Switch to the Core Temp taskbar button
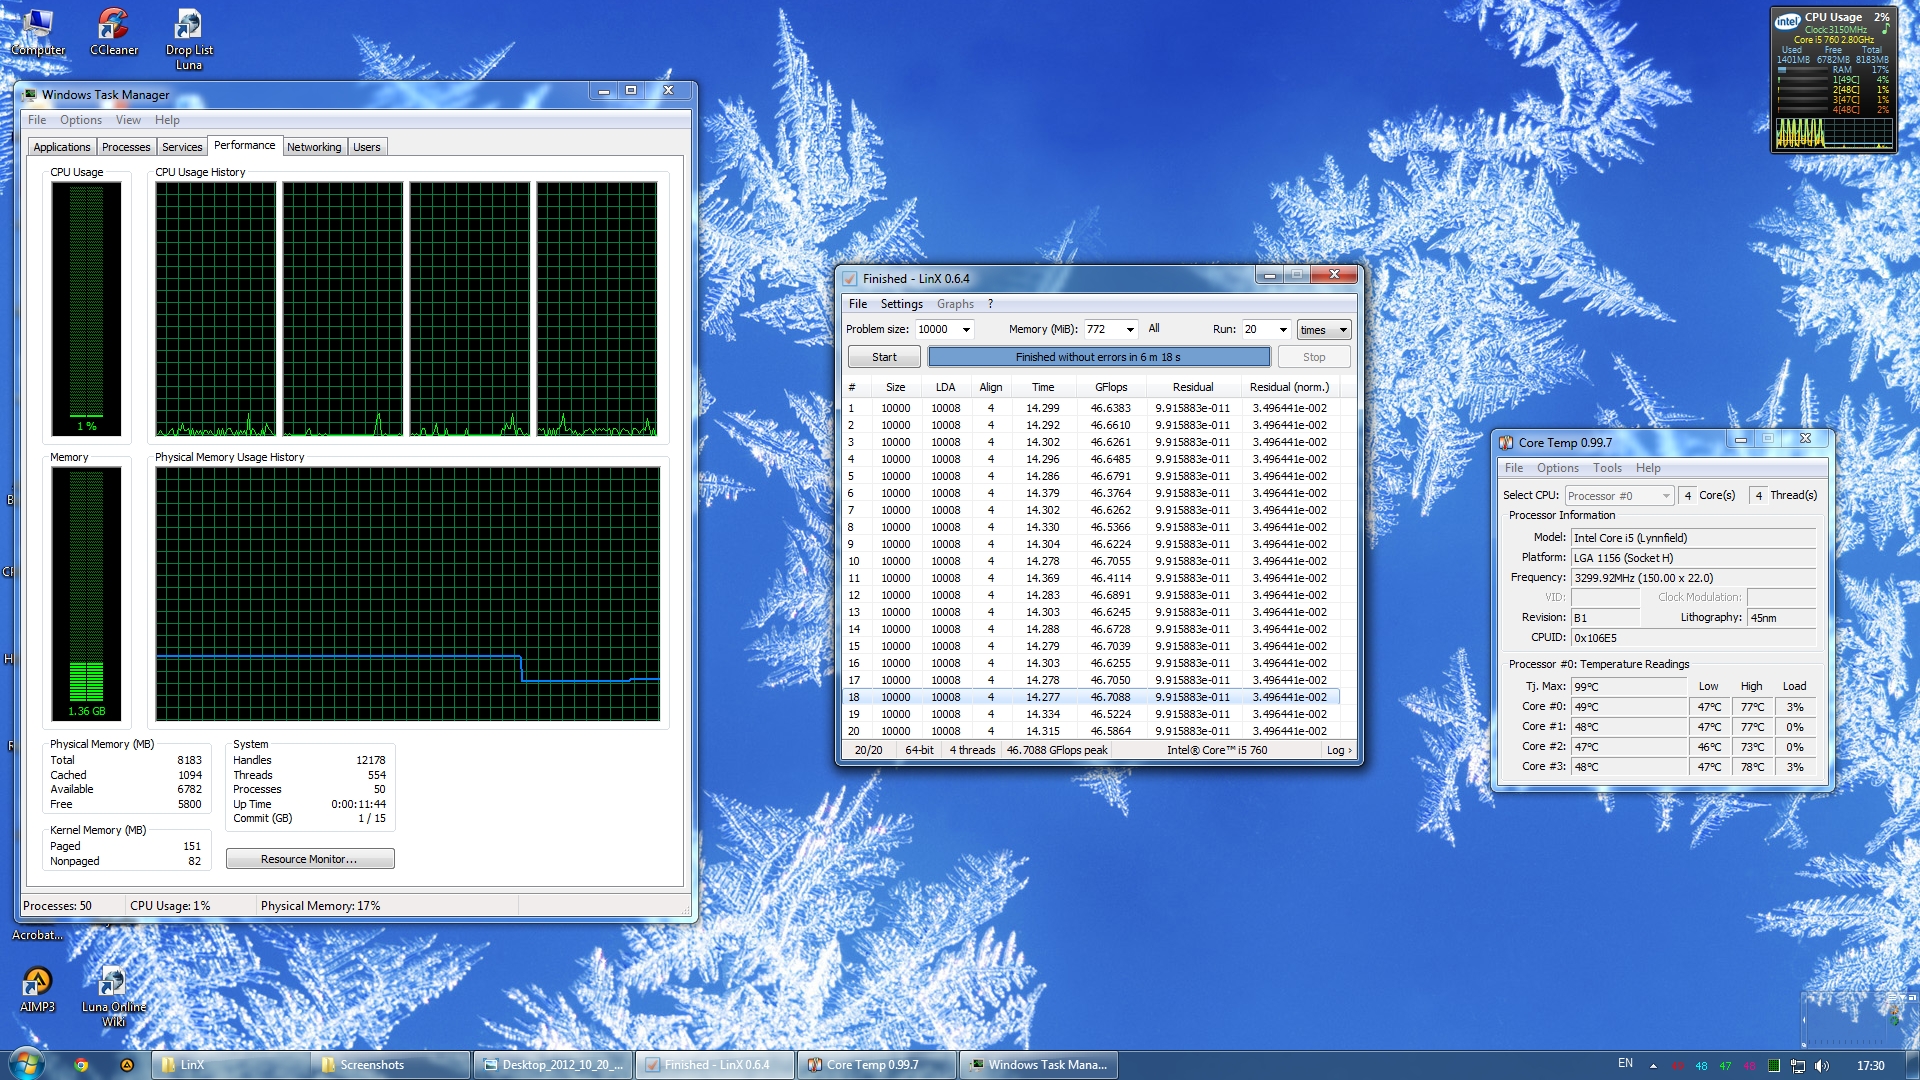This screenshot has width=1920, height=1080. (x=876, y=1065)
